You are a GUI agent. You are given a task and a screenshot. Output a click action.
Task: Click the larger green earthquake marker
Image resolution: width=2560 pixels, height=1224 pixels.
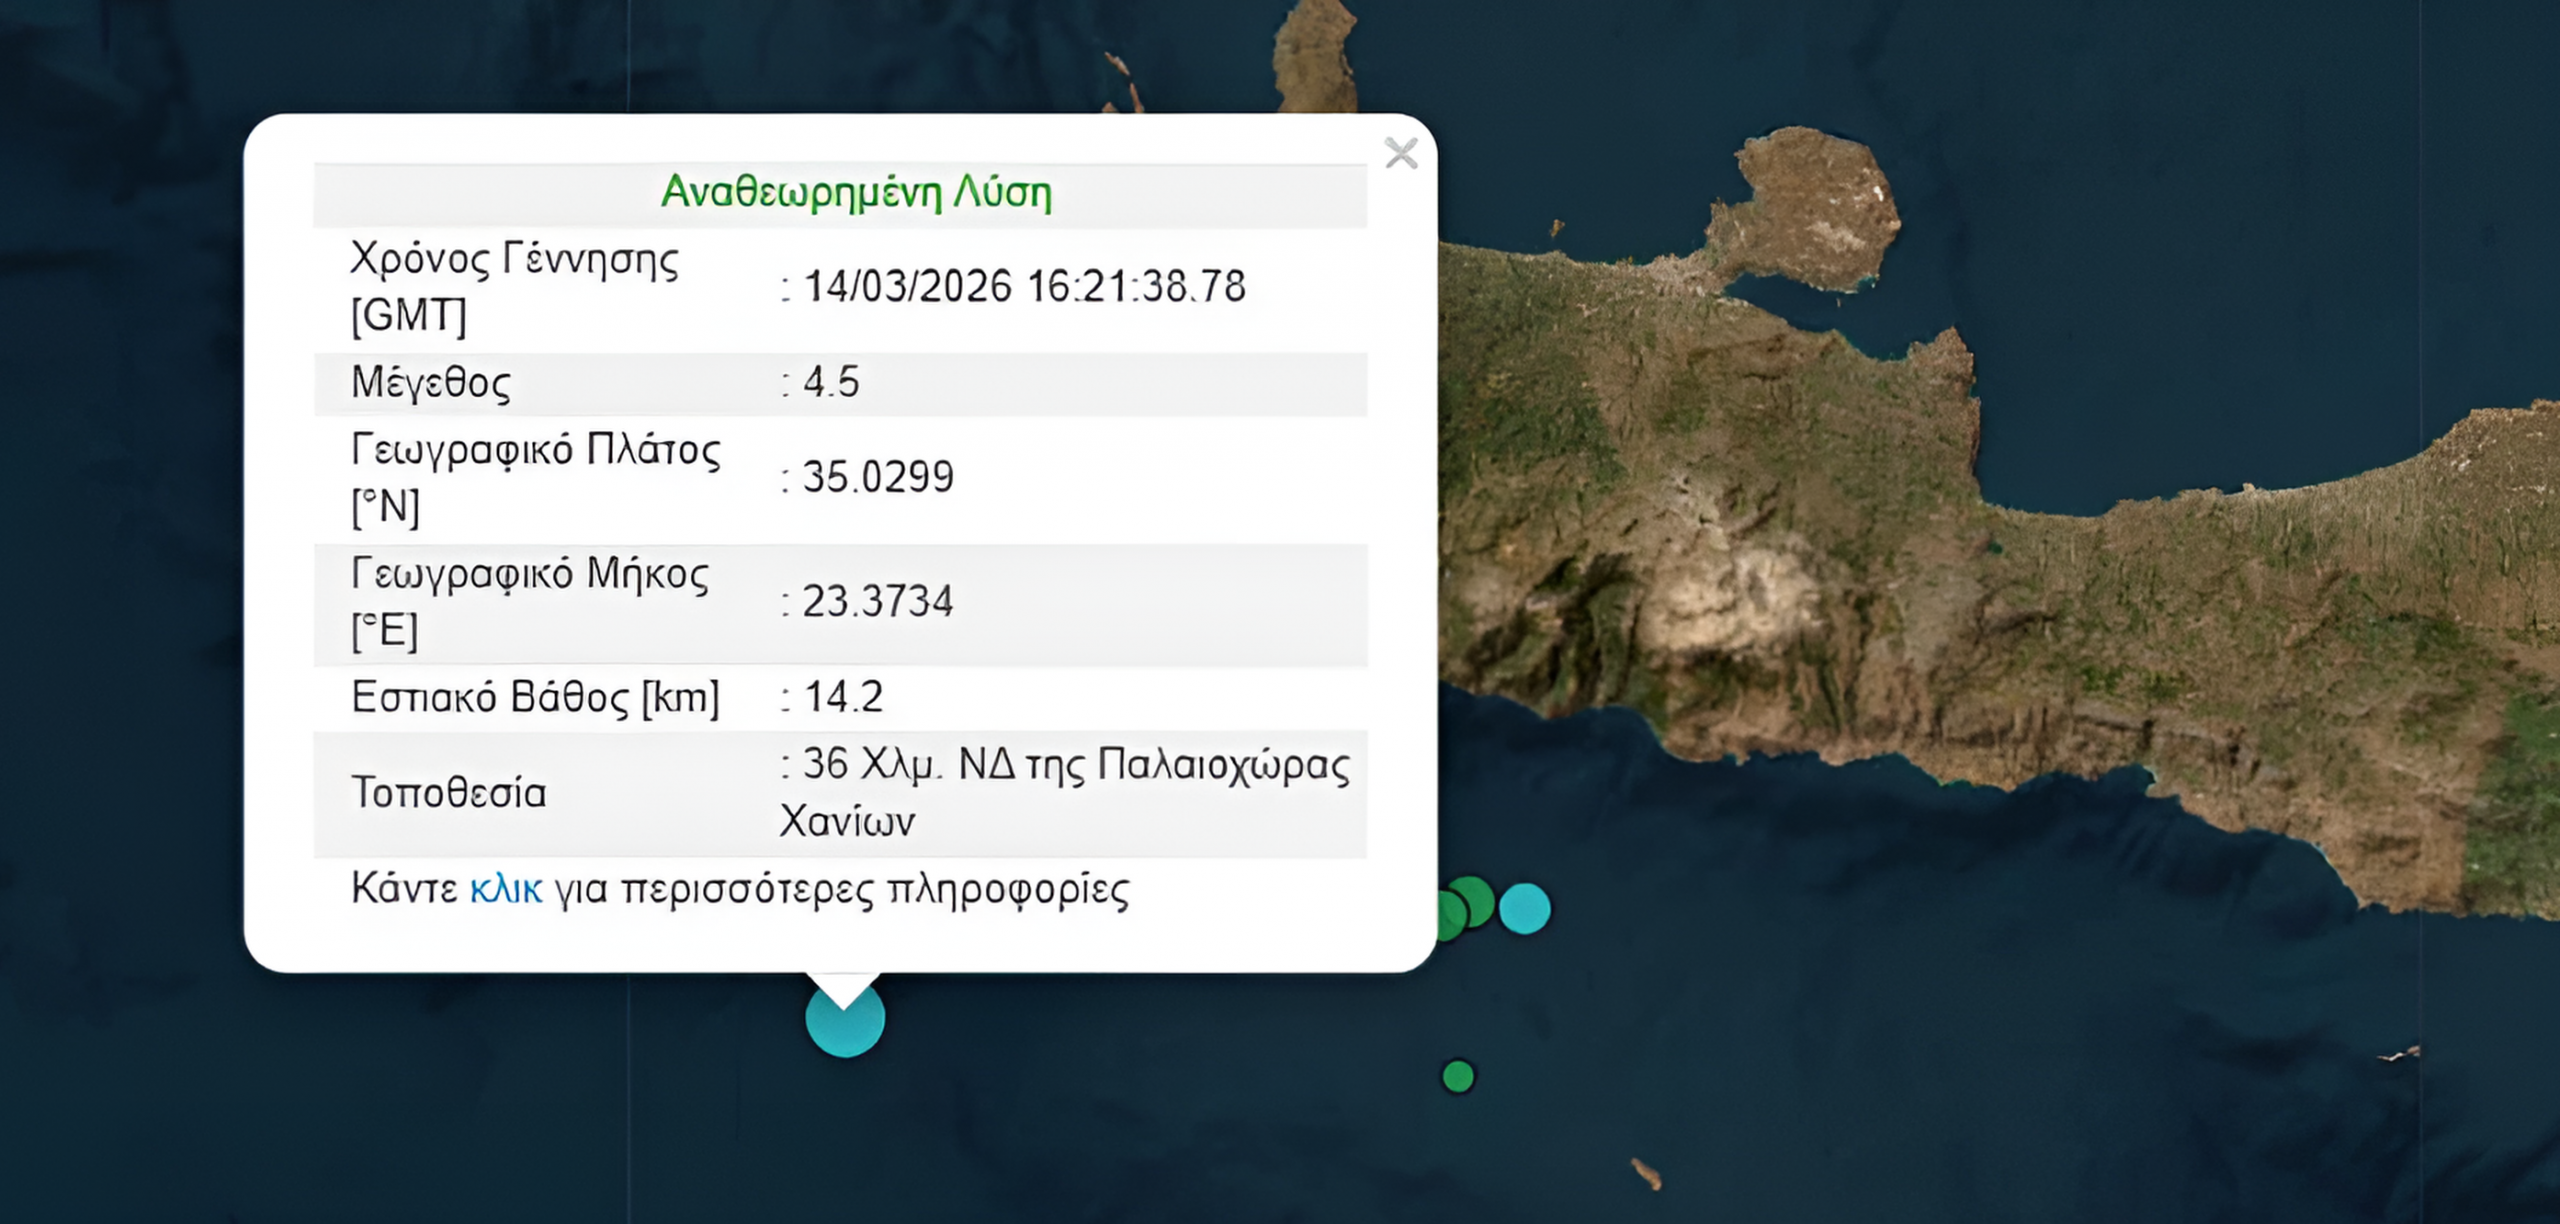click(1474, 899)
